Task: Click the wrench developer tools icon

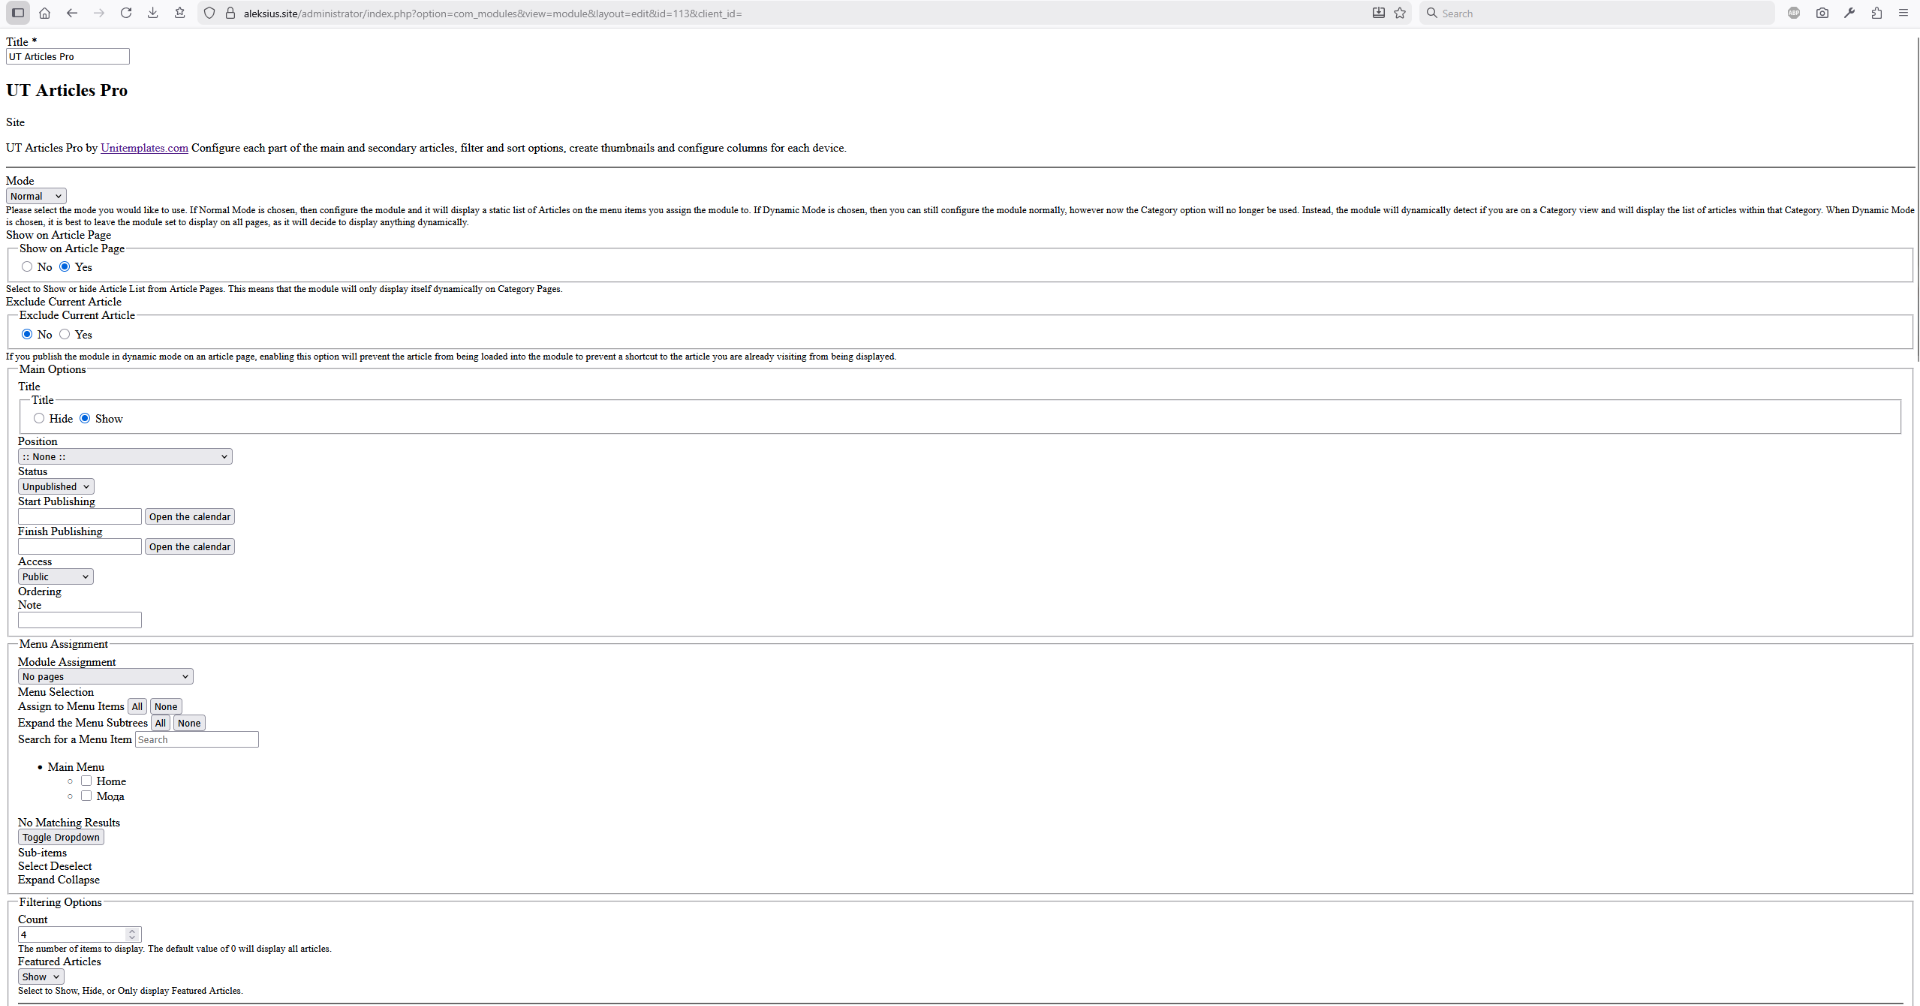Action: pos(1849,13)
